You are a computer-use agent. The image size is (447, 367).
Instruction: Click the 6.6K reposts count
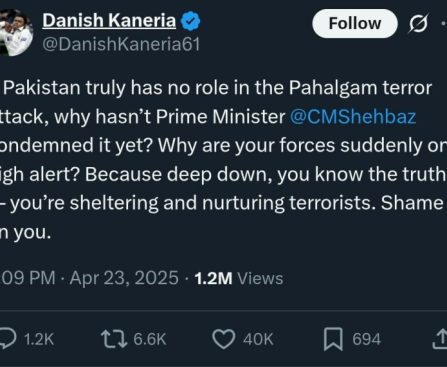tap(150, 339)
